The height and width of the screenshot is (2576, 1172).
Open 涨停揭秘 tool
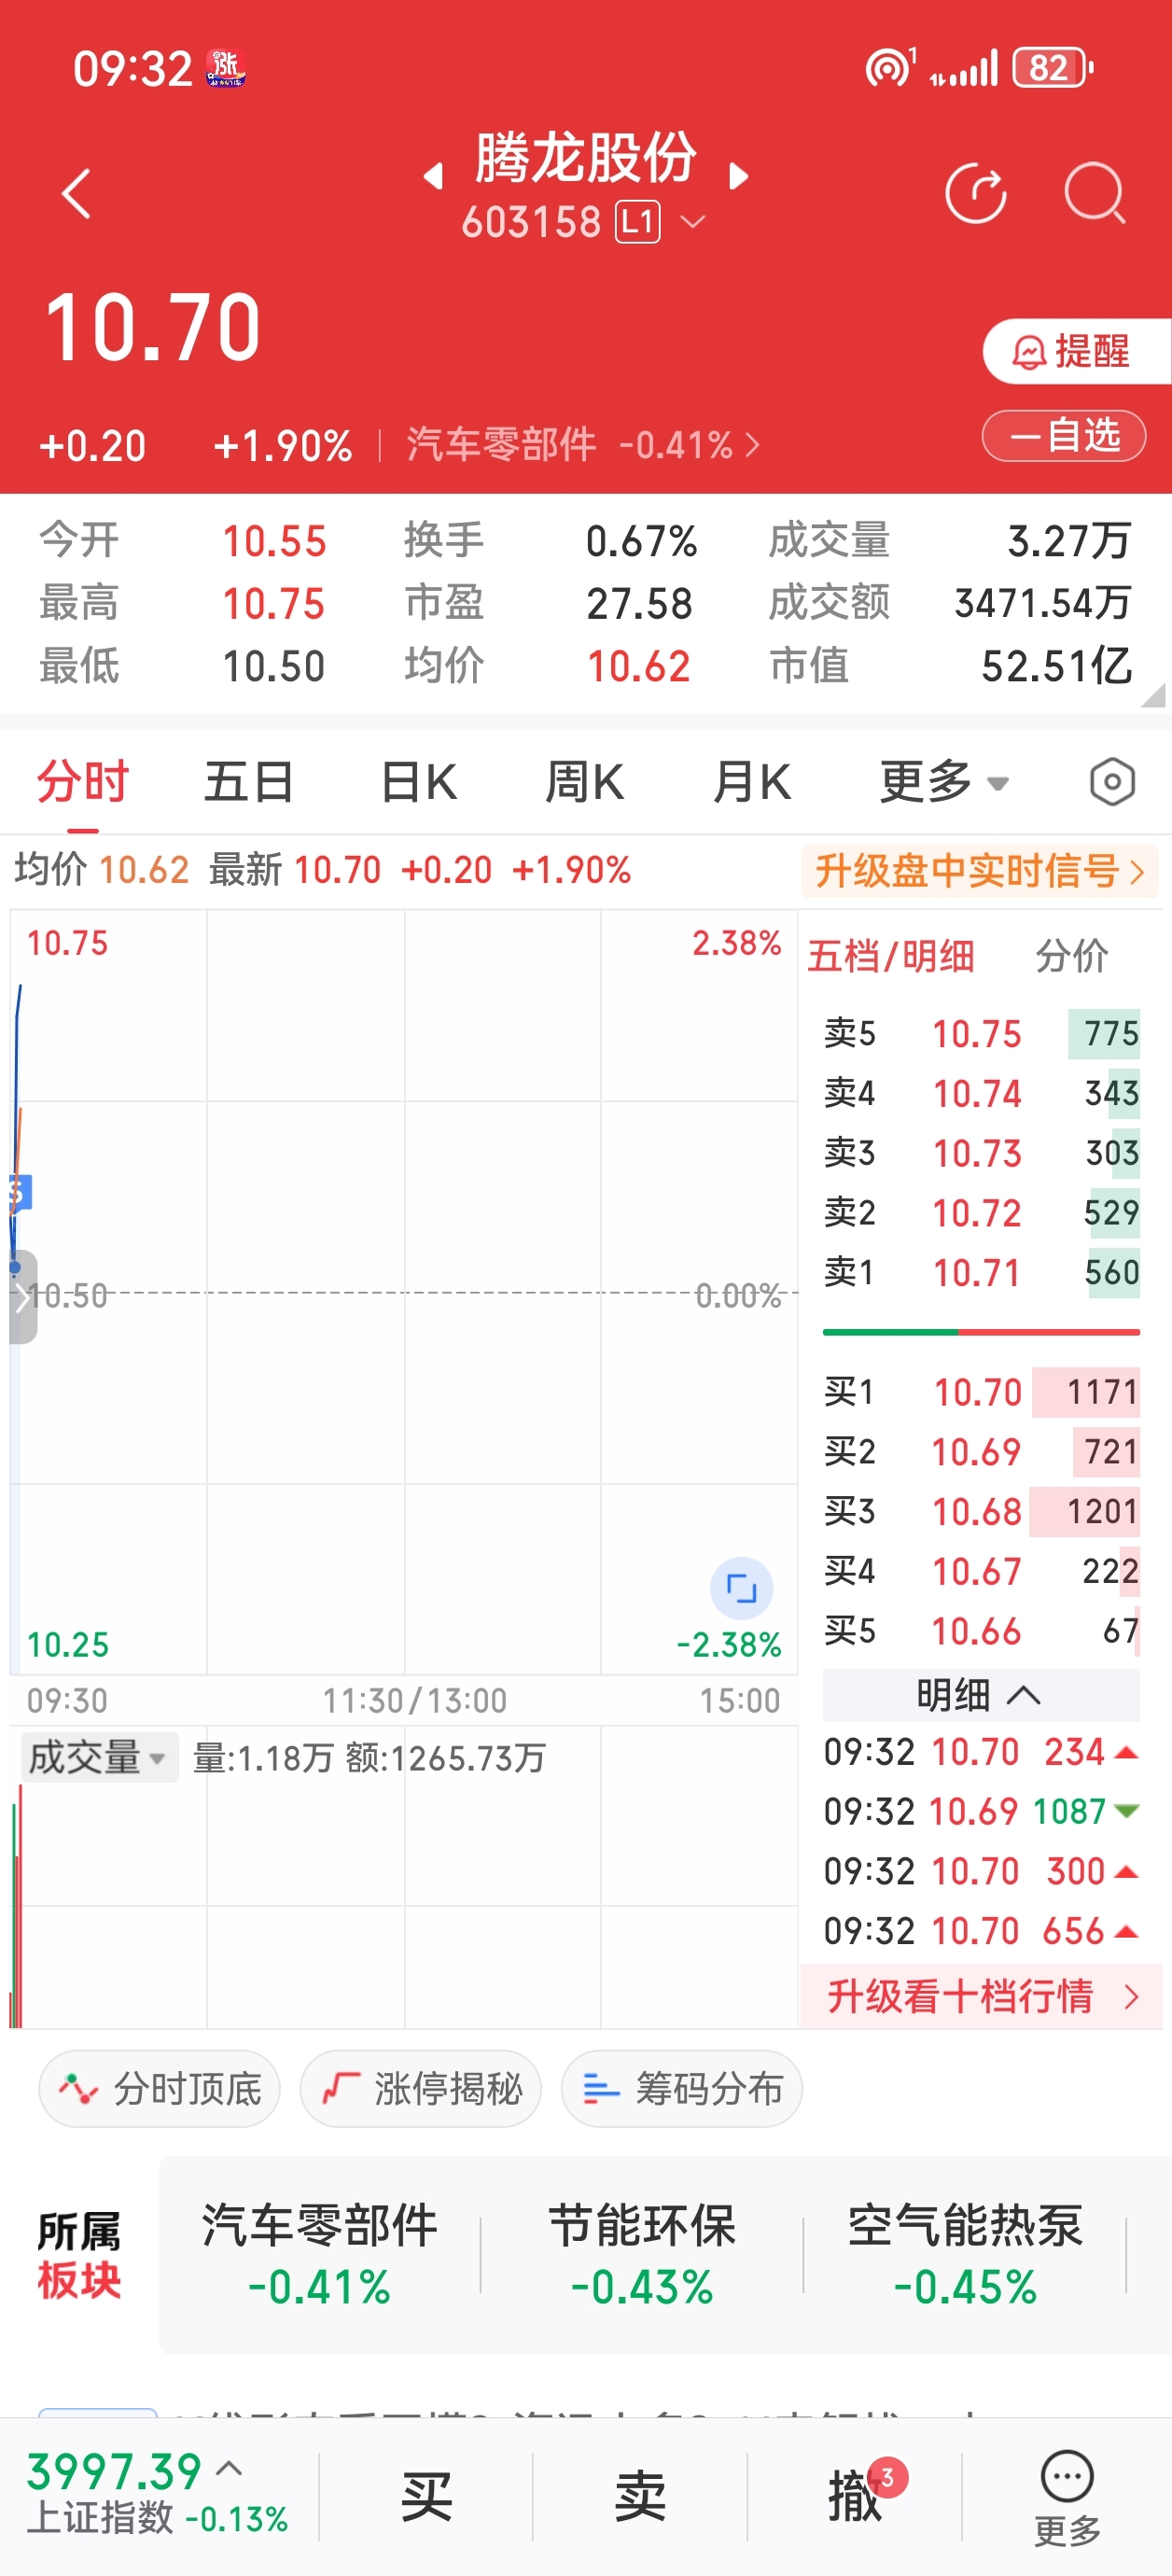click(421, 2088)
